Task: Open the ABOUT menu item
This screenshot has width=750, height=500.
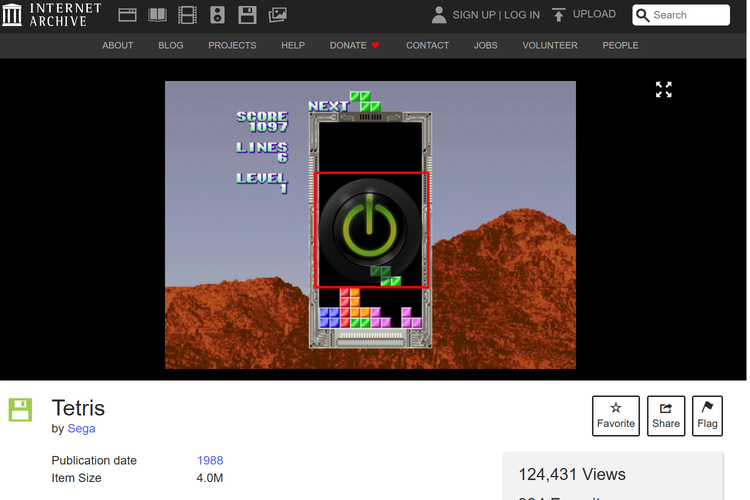Action: (x=118, y=45)
